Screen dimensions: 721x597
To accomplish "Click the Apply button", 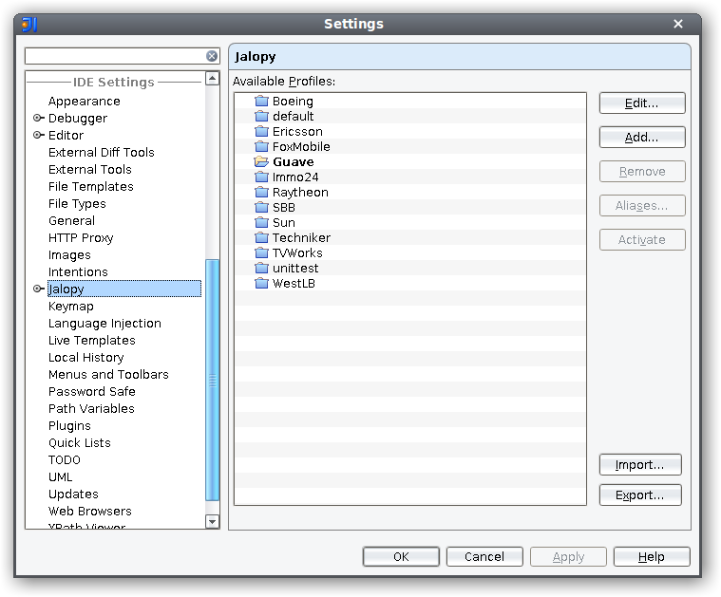I will pyautogui.click(x=568, y=557).
